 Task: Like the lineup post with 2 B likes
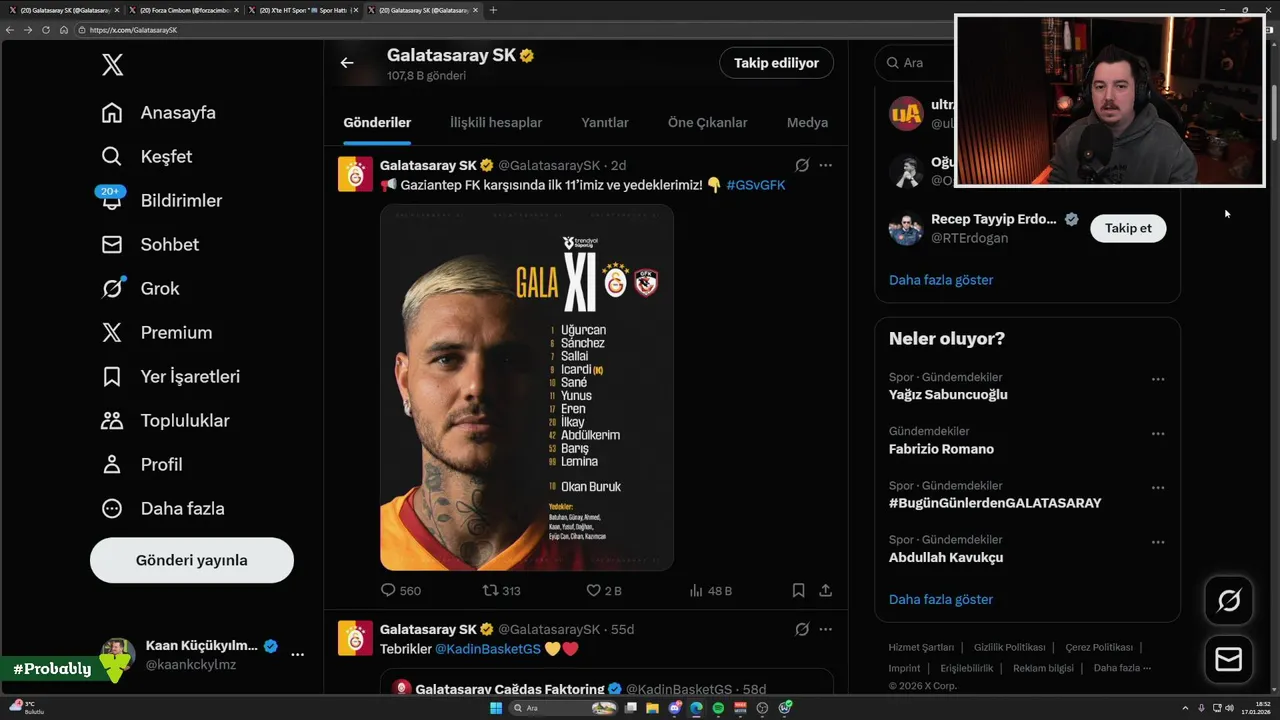click(604, 591)
